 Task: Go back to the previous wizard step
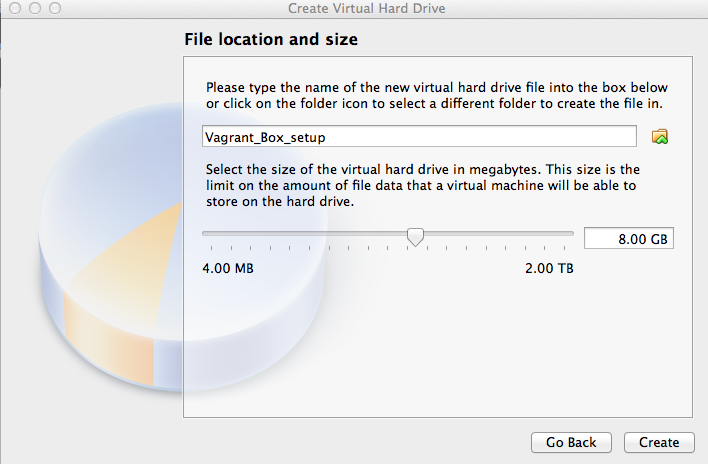[x=571, y=442]
